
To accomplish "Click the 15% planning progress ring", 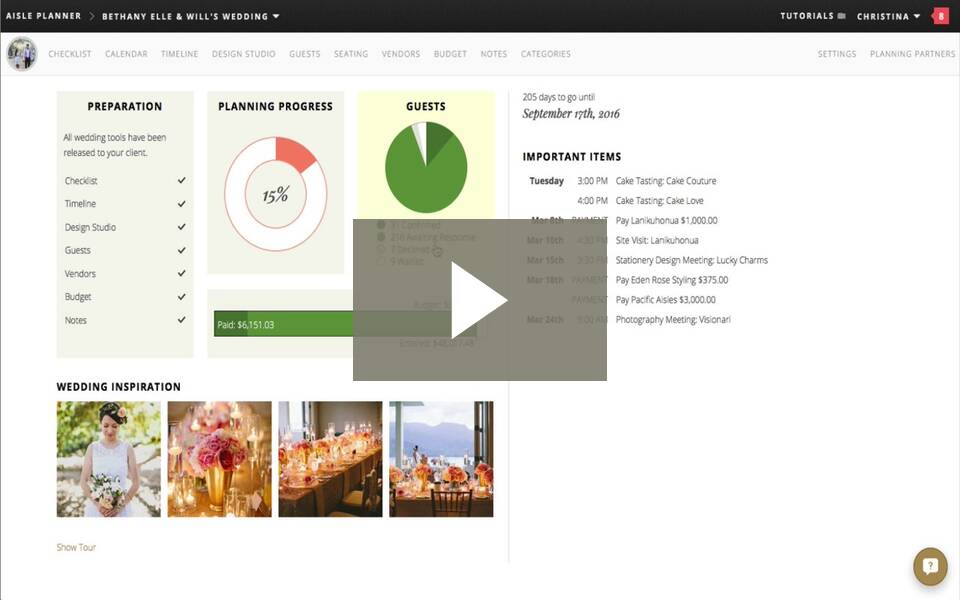I will [276, 194].
